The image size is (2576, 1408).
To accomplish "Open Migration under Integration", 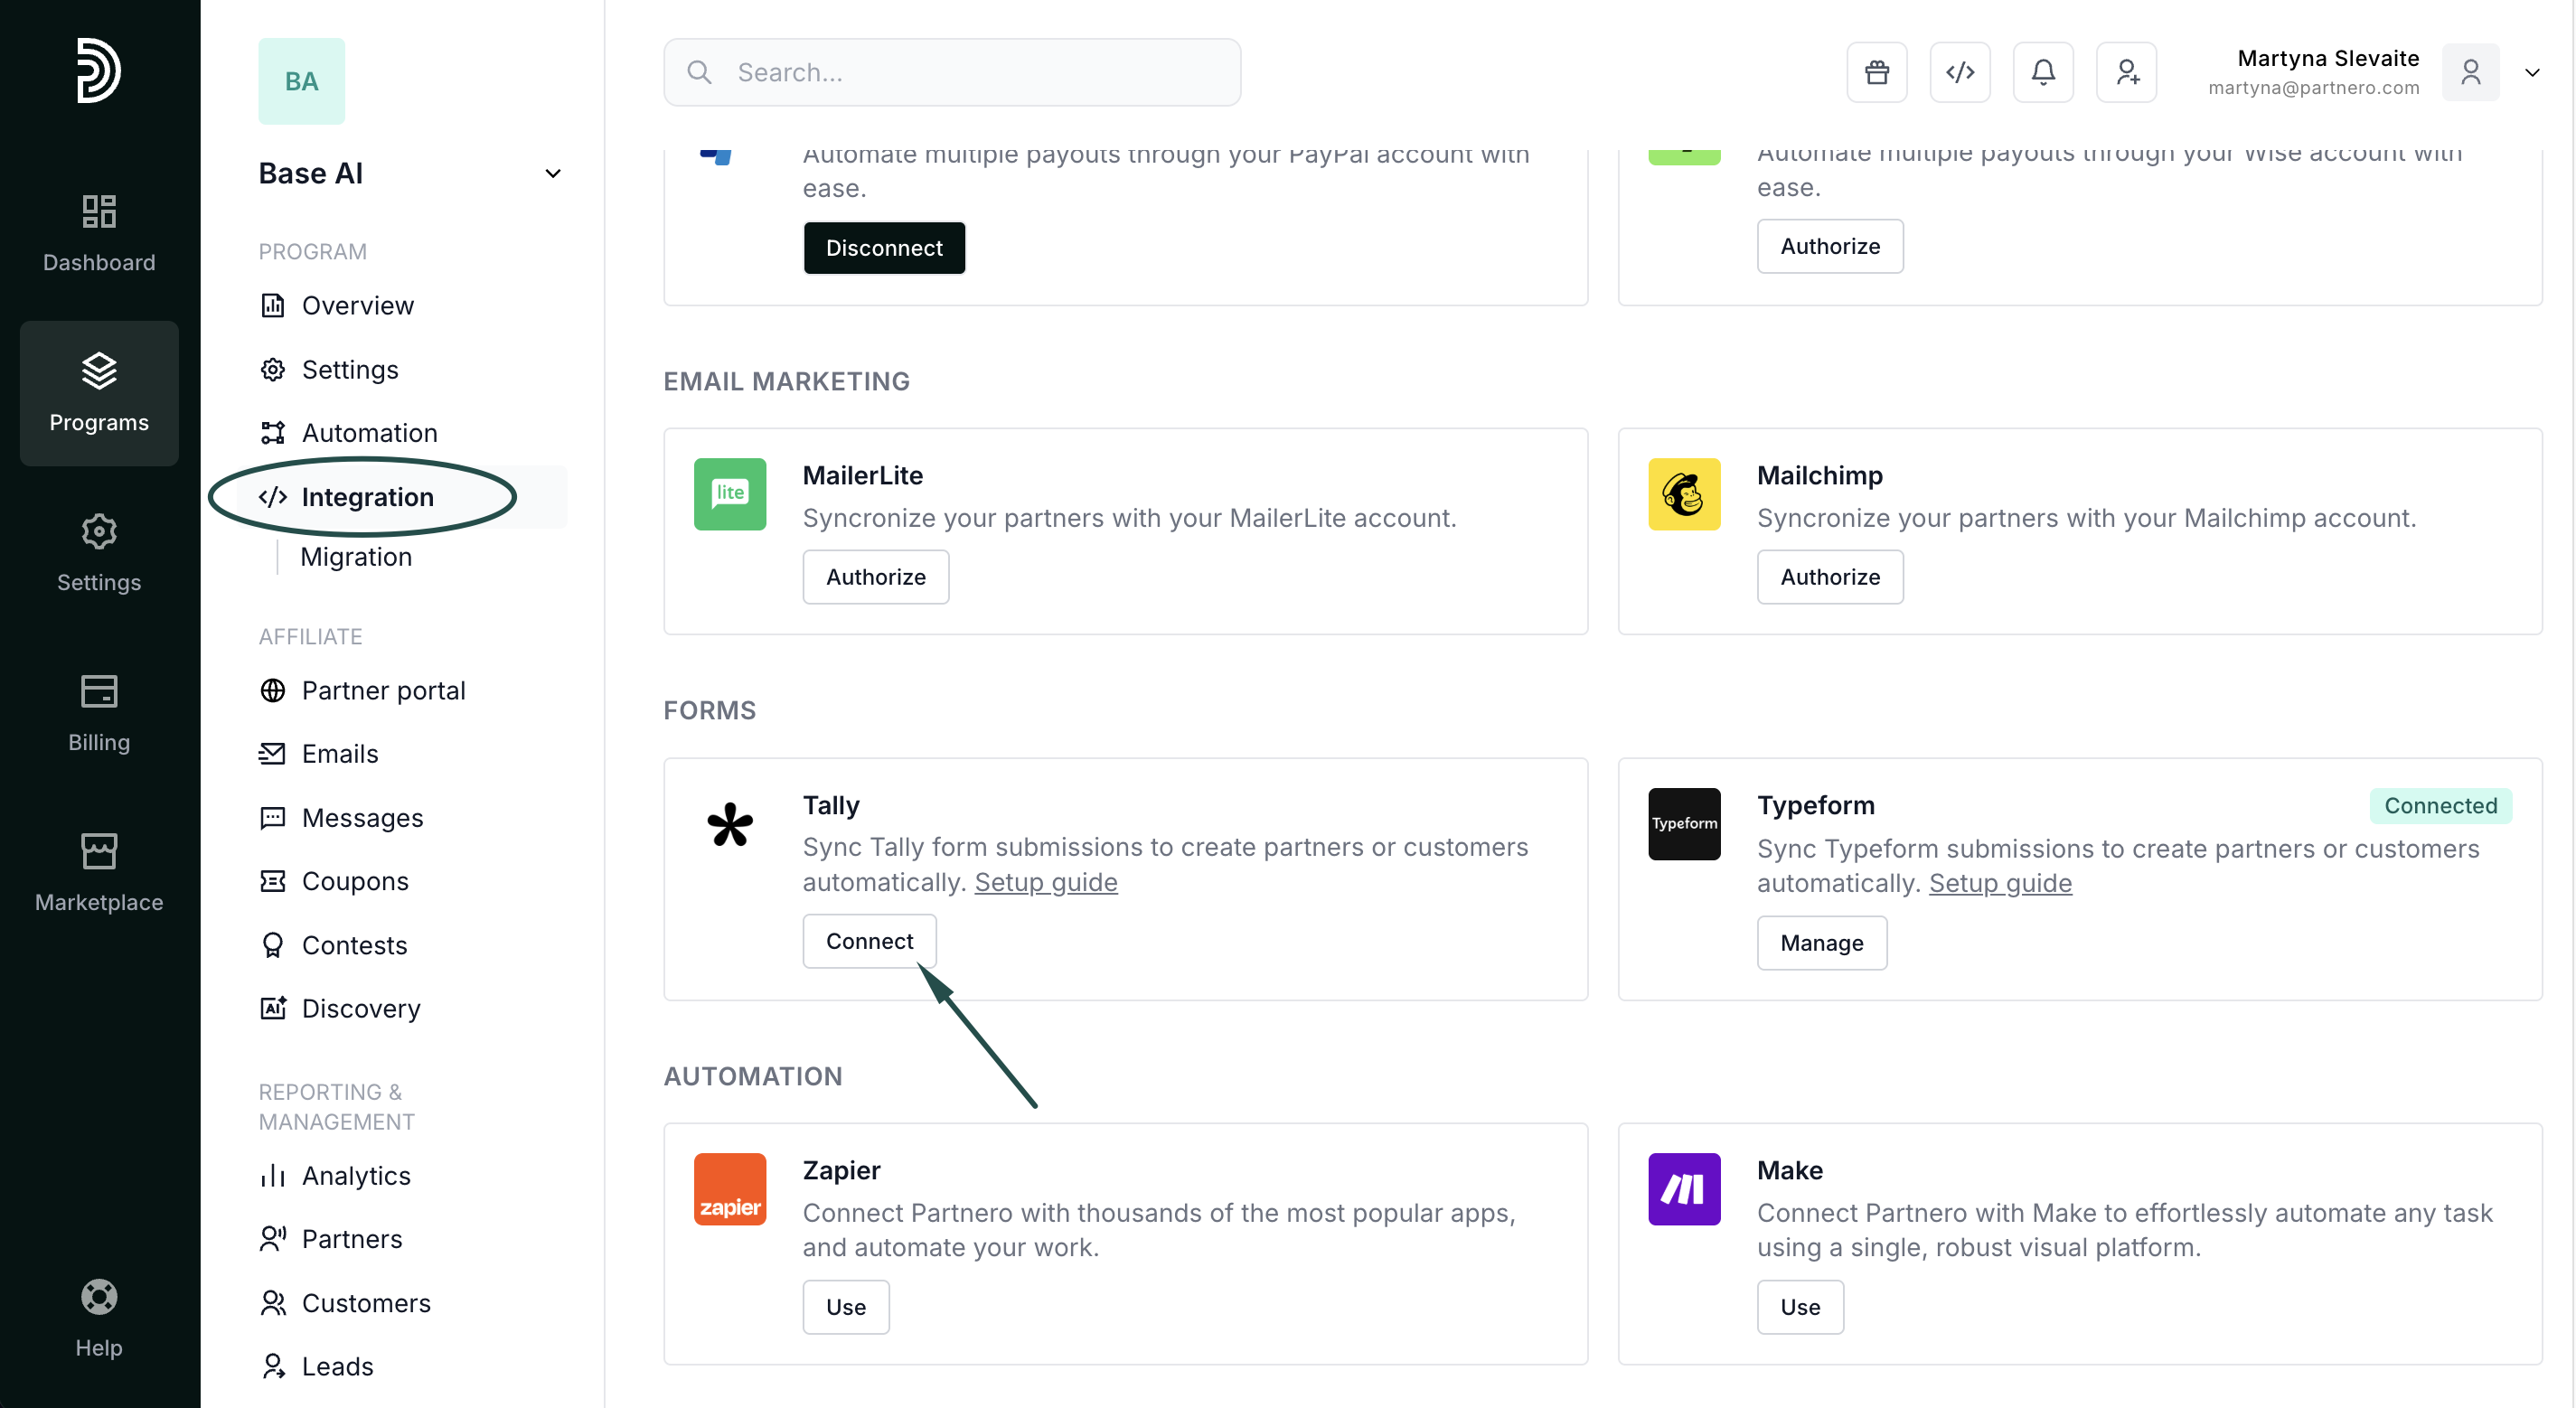I will point(356,556).
